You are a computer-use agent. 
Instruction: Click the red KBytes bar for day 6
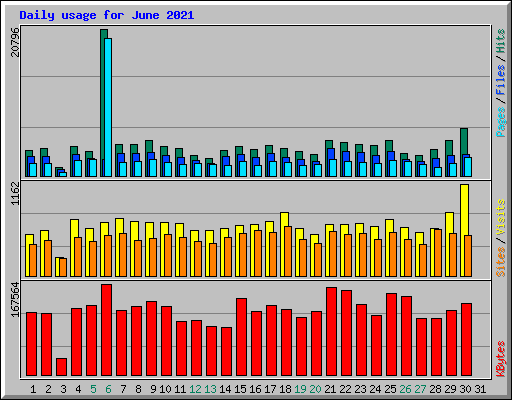(106, 330)
